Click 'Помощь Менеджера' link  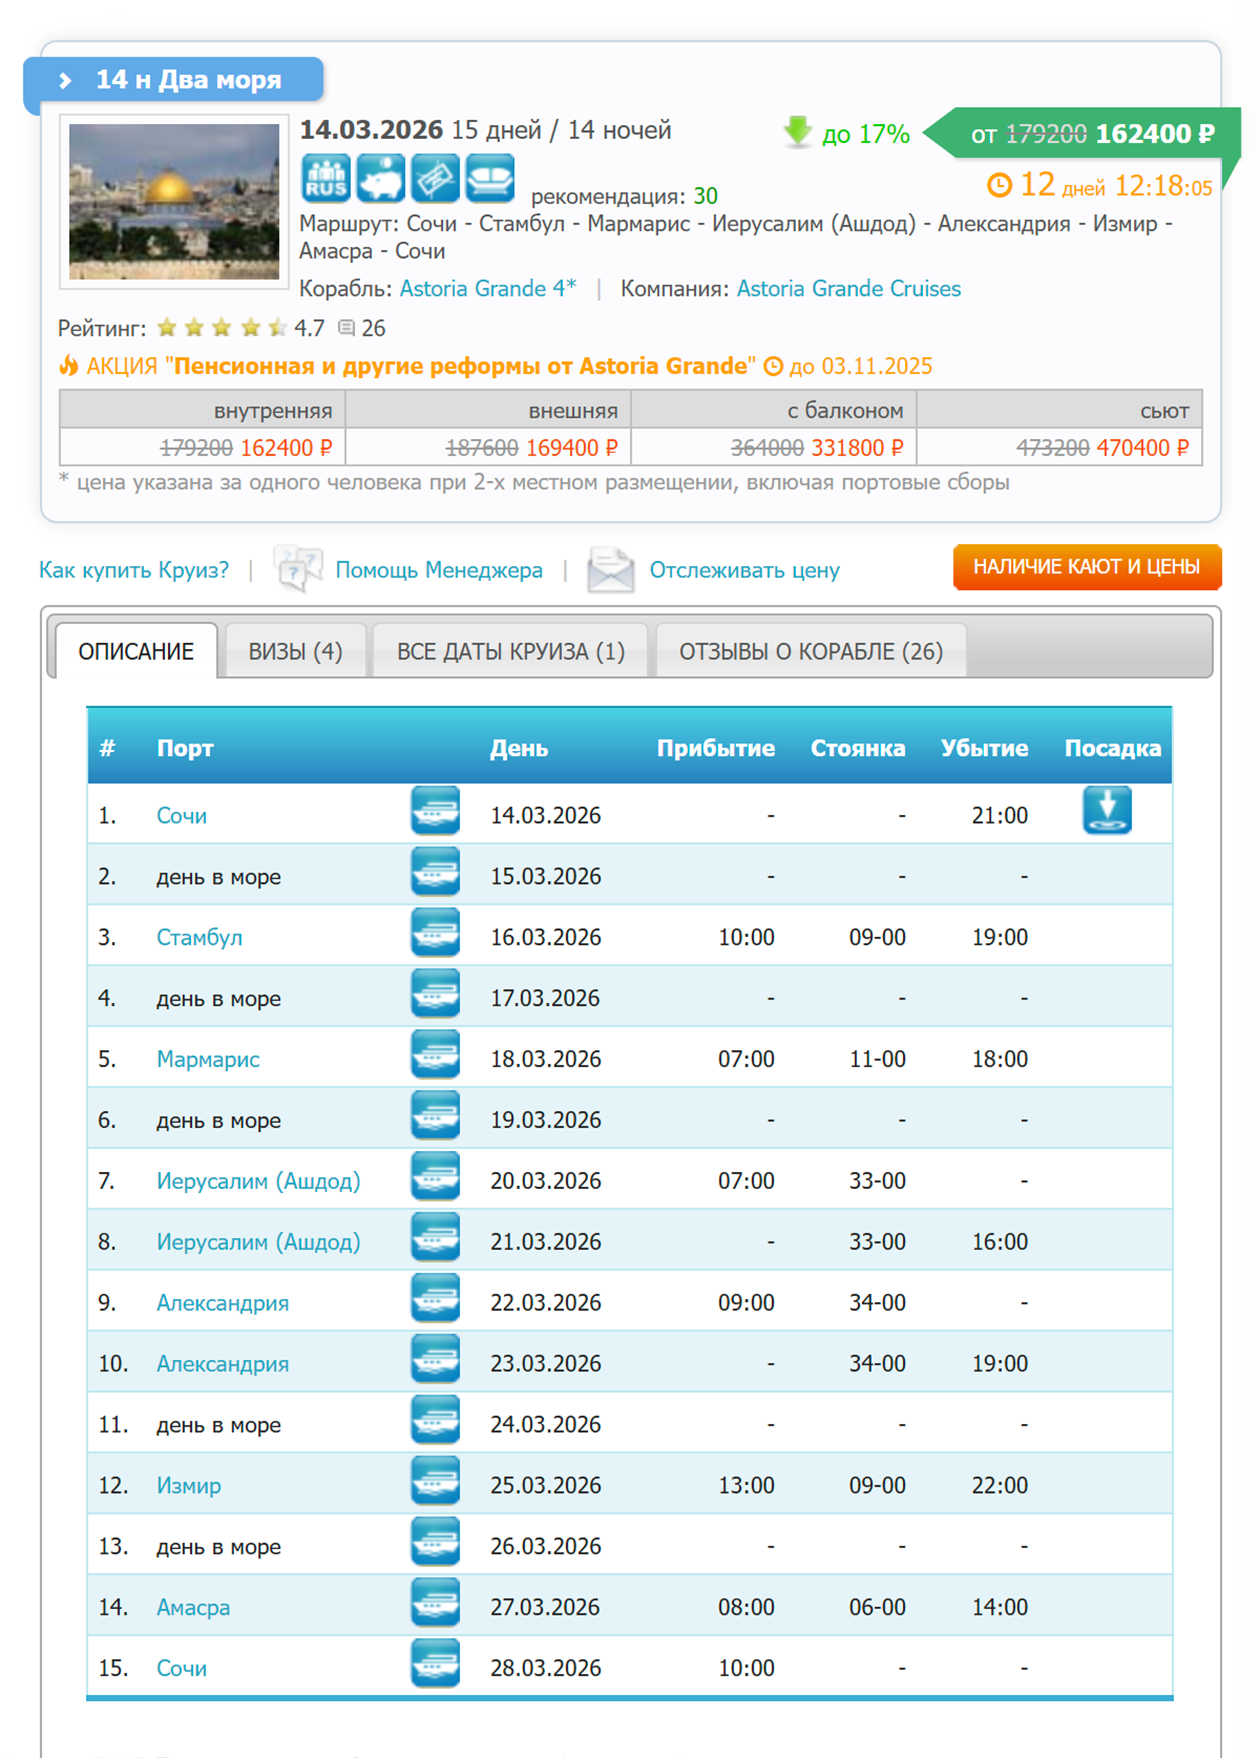(x=439, y=570)
